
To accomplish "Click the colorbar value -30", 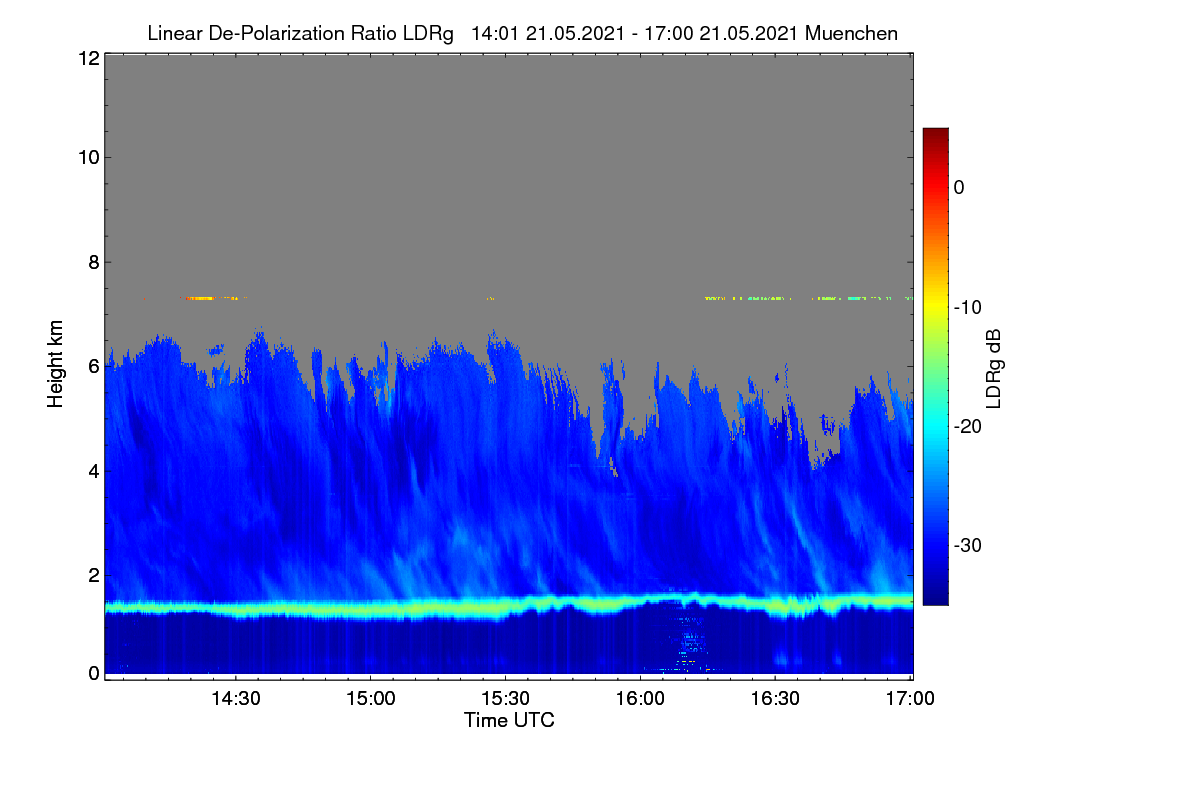I will (x=969, y=545).
